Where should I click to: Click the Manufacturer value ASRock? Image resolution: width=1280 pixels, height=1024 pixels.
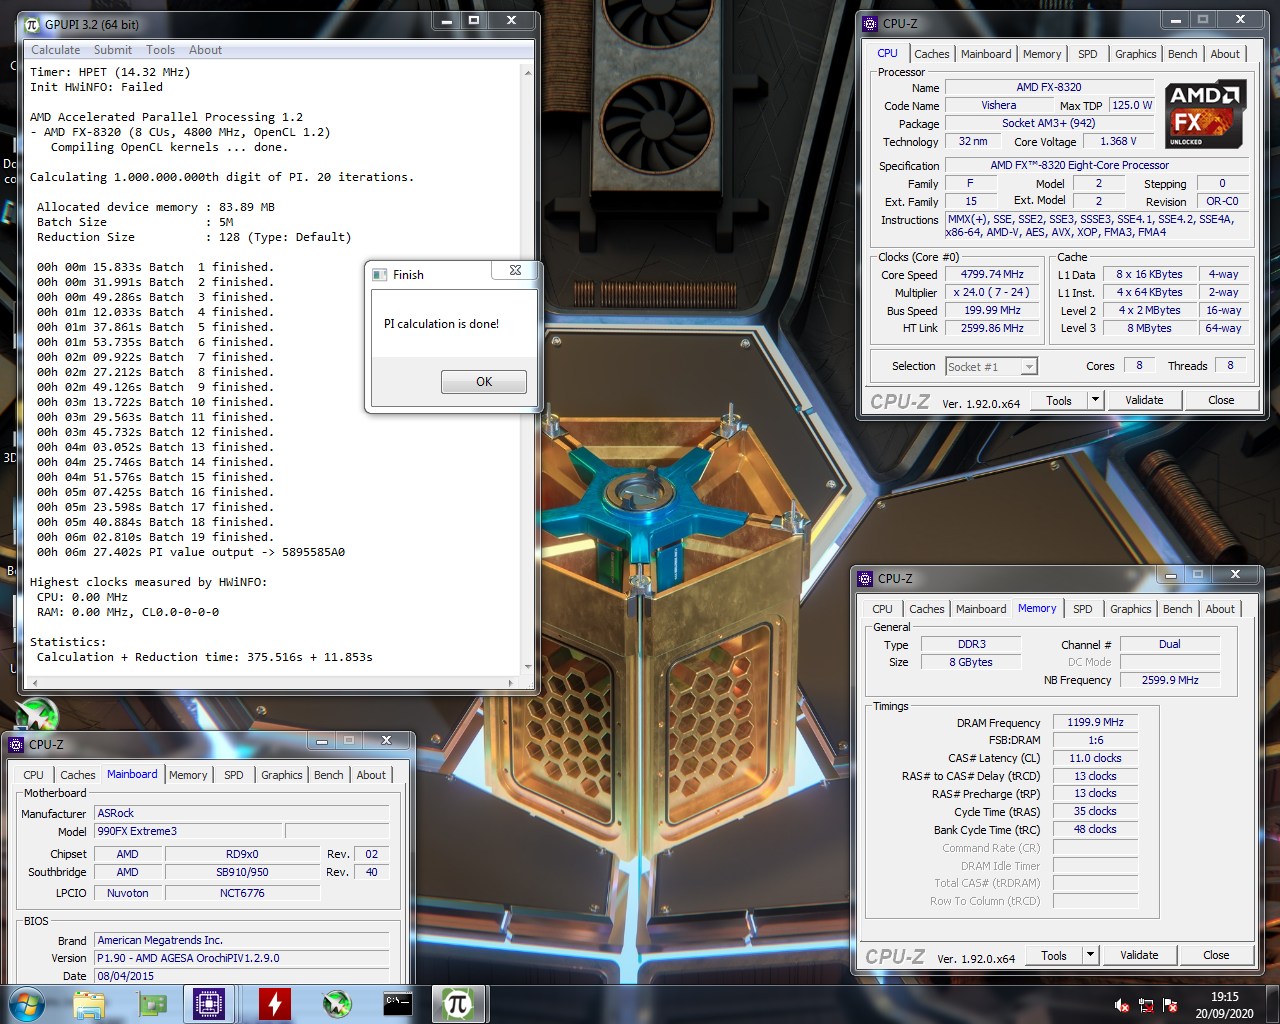point(241,813)
